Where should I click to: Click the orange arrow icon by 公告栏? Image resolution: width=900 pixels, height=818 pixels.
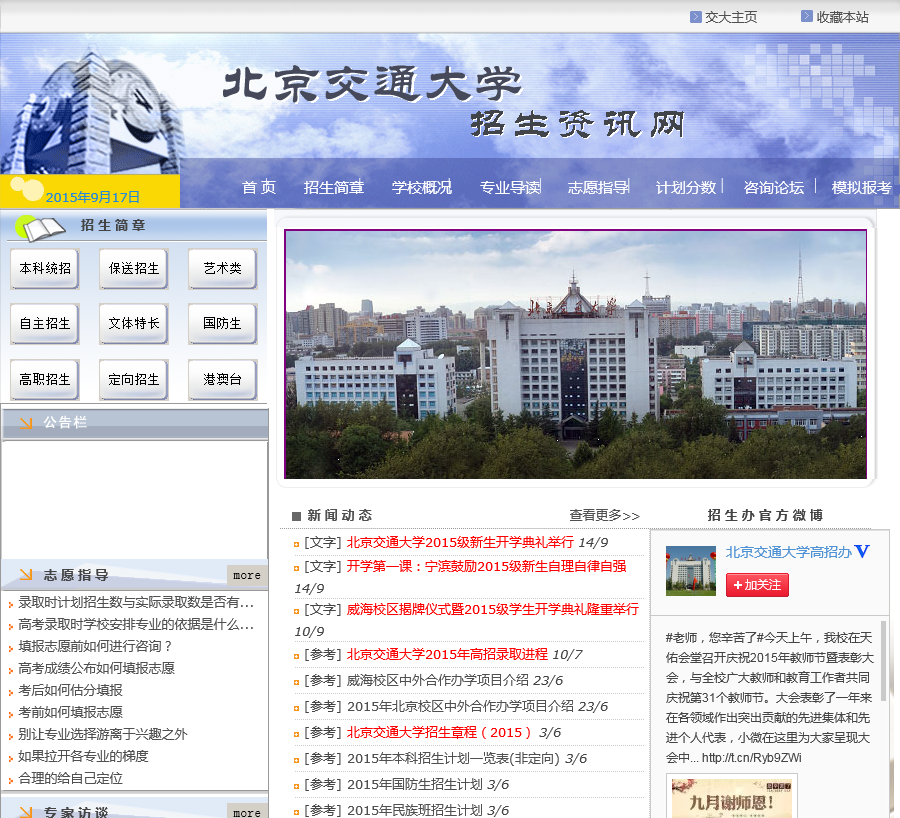[x=26, y=423]
